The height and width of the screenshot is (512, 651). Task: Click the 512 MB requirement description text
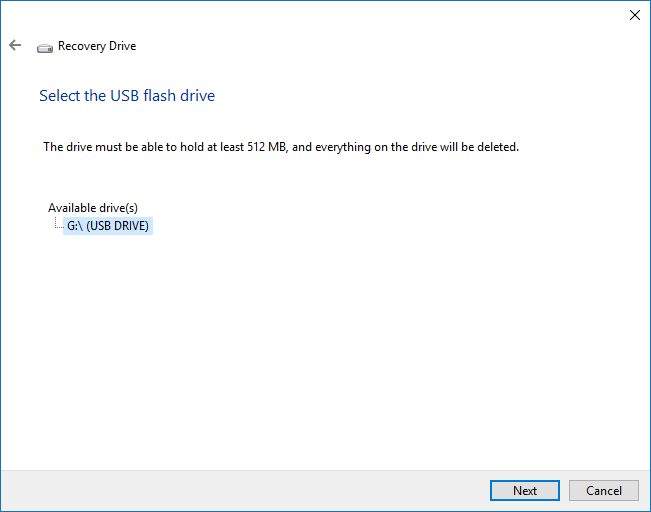280,147
